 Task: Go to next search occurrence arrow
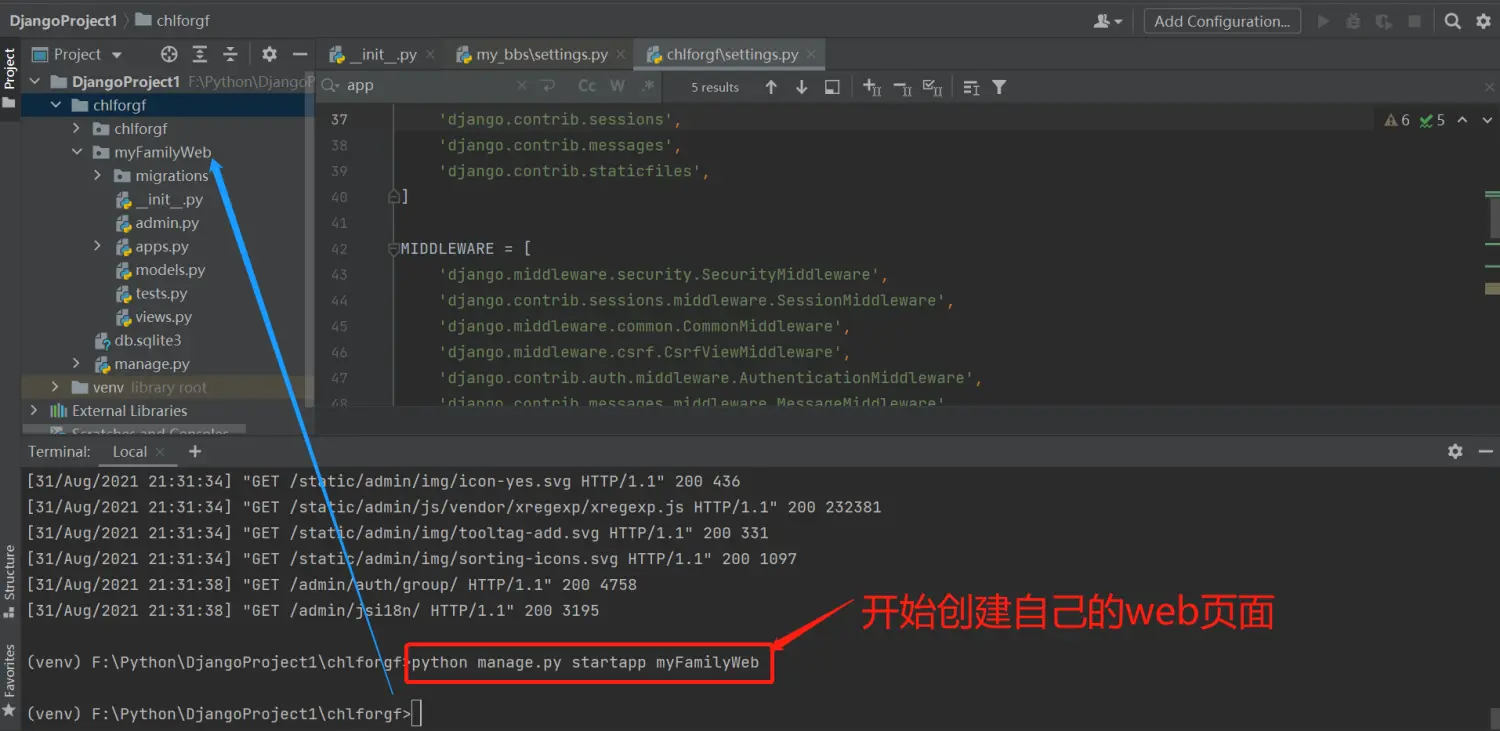[801, 87]
